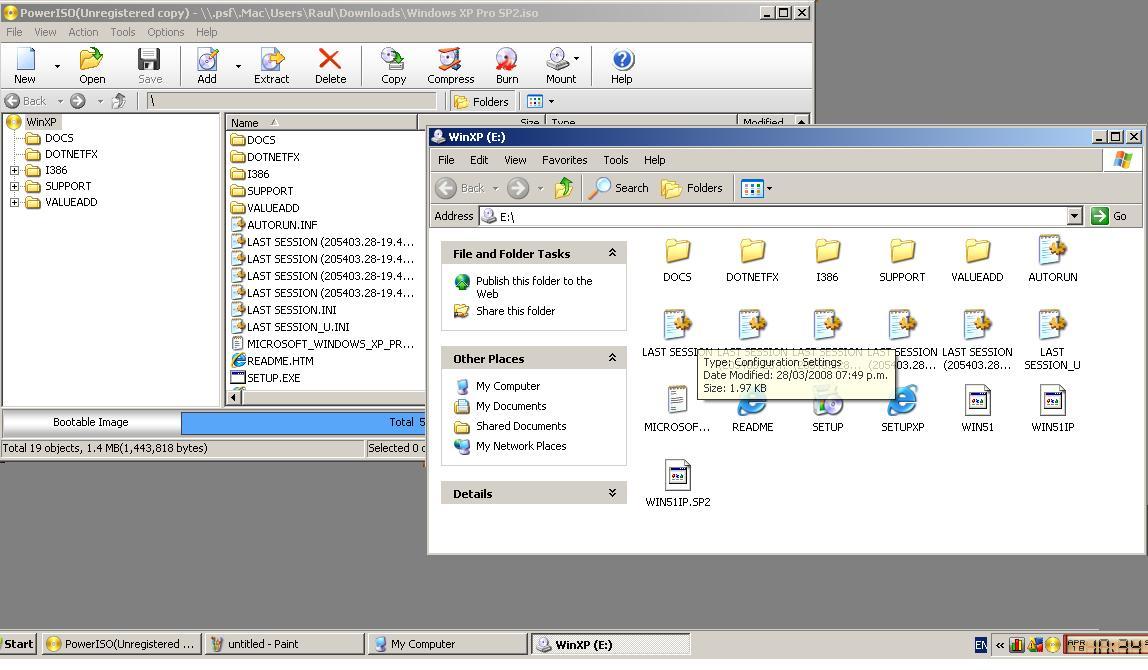
Task: Select the Delete tool in PowerISO toolbar
Action: (x=330, y=64)
